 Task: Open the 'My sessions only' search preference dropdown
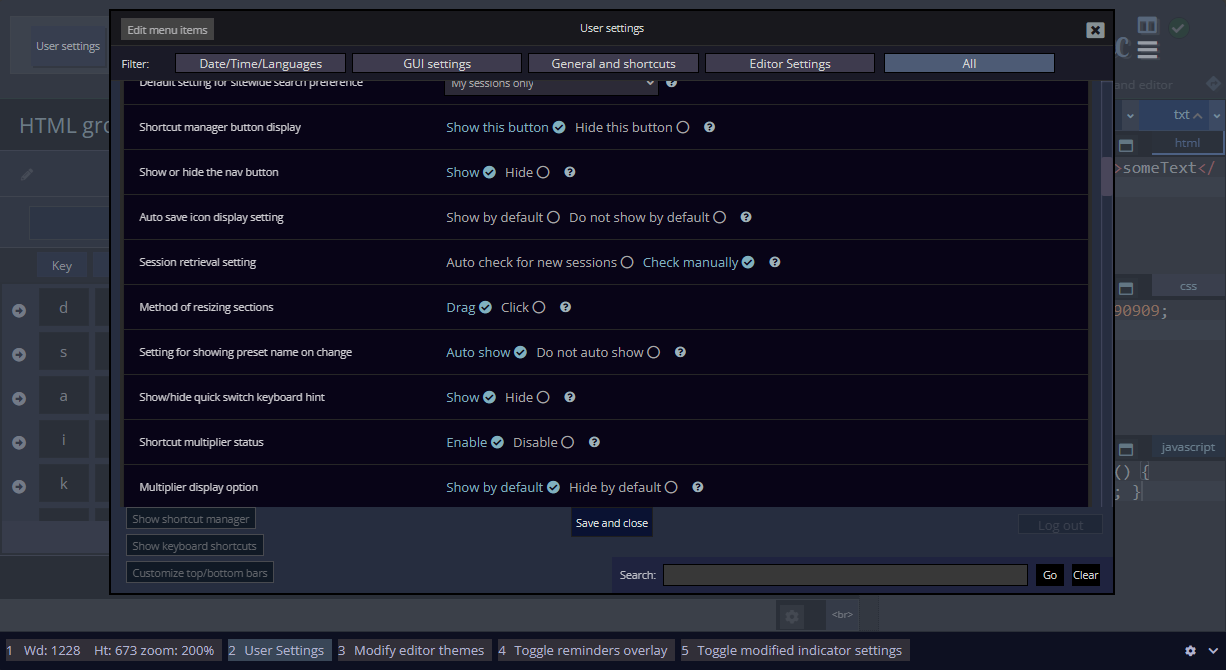tap(551, 85)
